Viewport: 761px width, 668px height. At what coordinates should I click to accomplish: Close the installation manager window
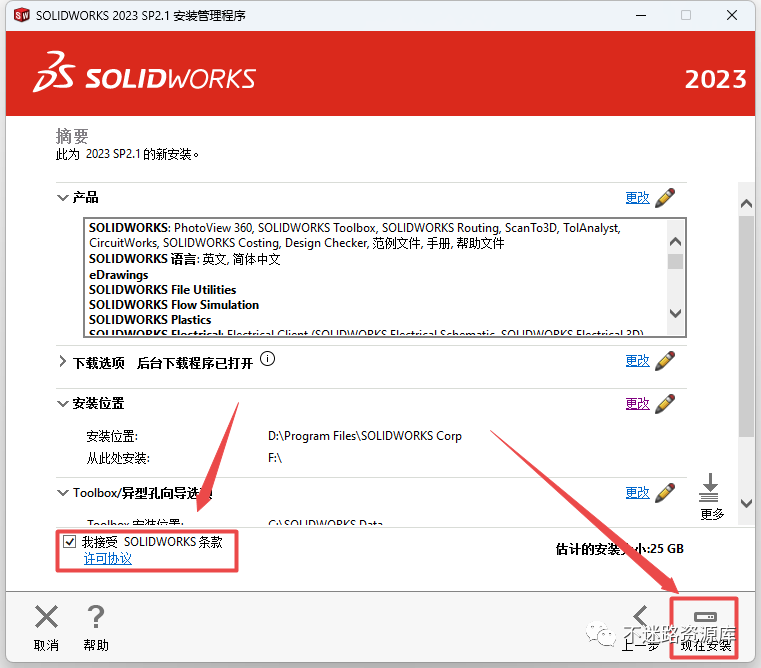(x=732, y=16)
